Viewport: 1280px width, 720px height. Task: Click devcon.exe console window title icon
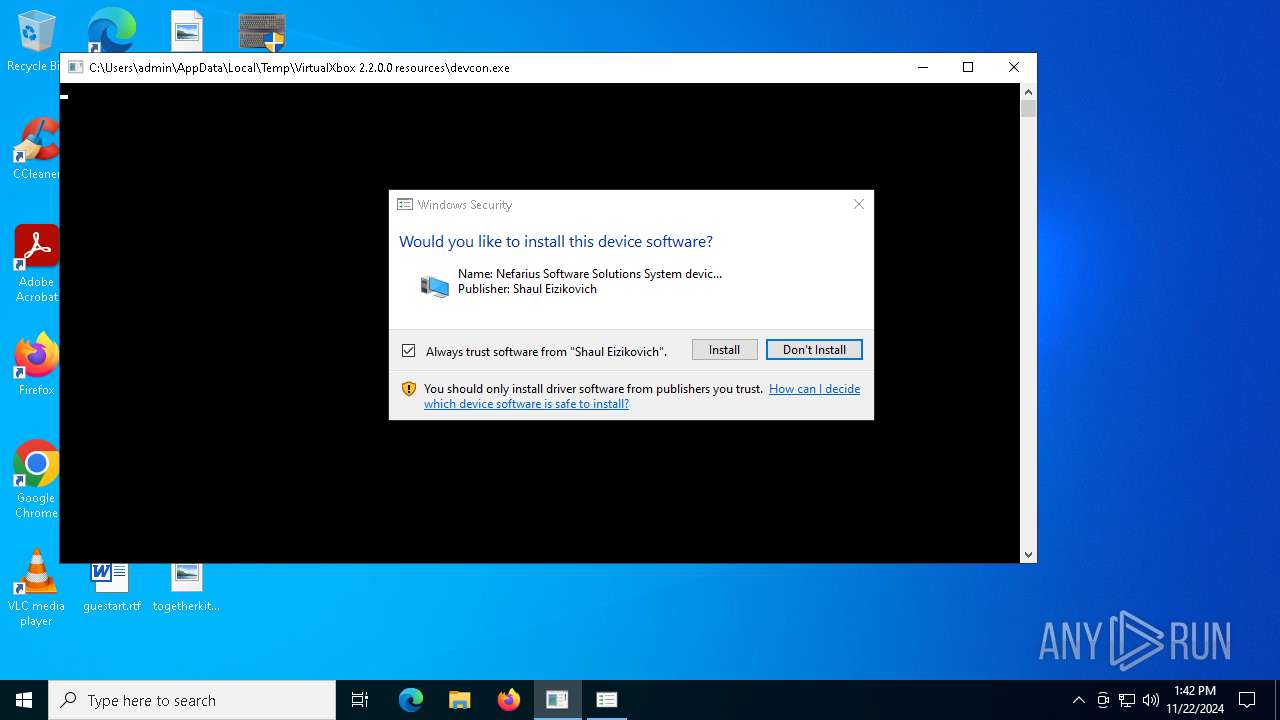75,67
